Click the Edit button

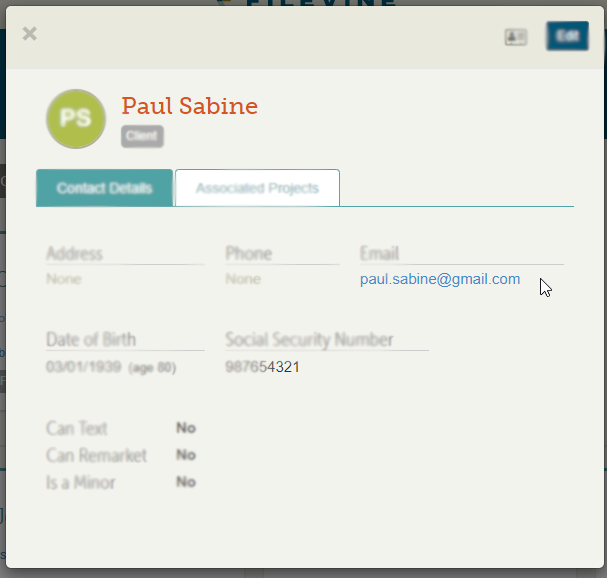point(567,36)
